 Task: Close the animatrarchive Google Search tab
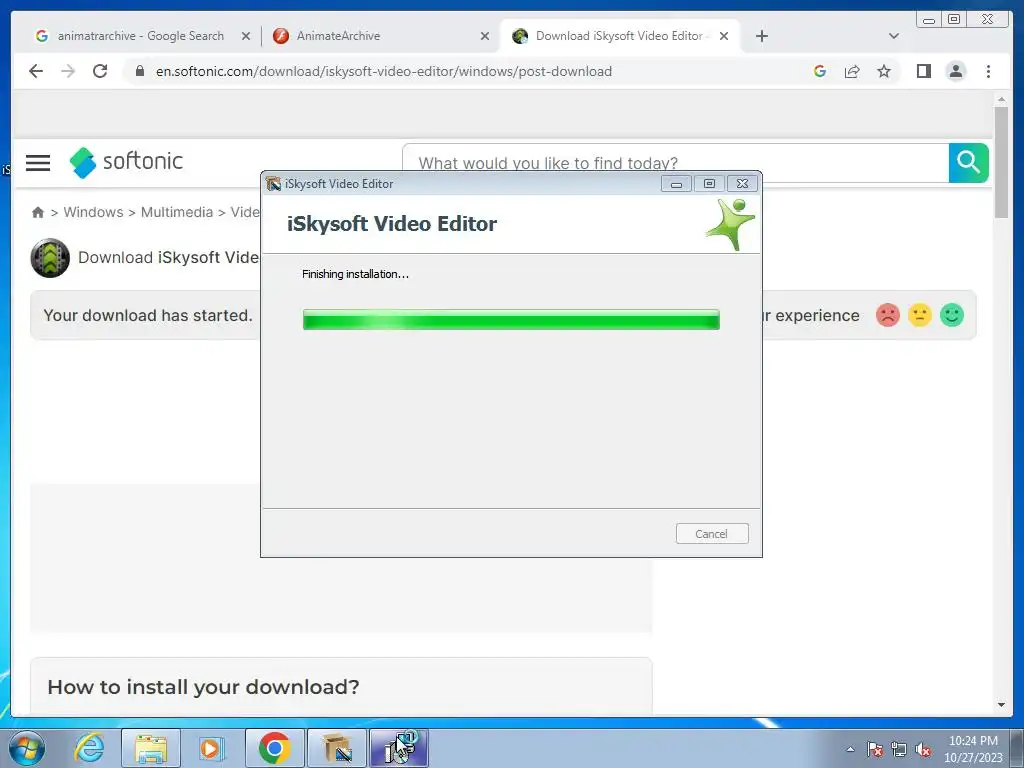[246, 36]
